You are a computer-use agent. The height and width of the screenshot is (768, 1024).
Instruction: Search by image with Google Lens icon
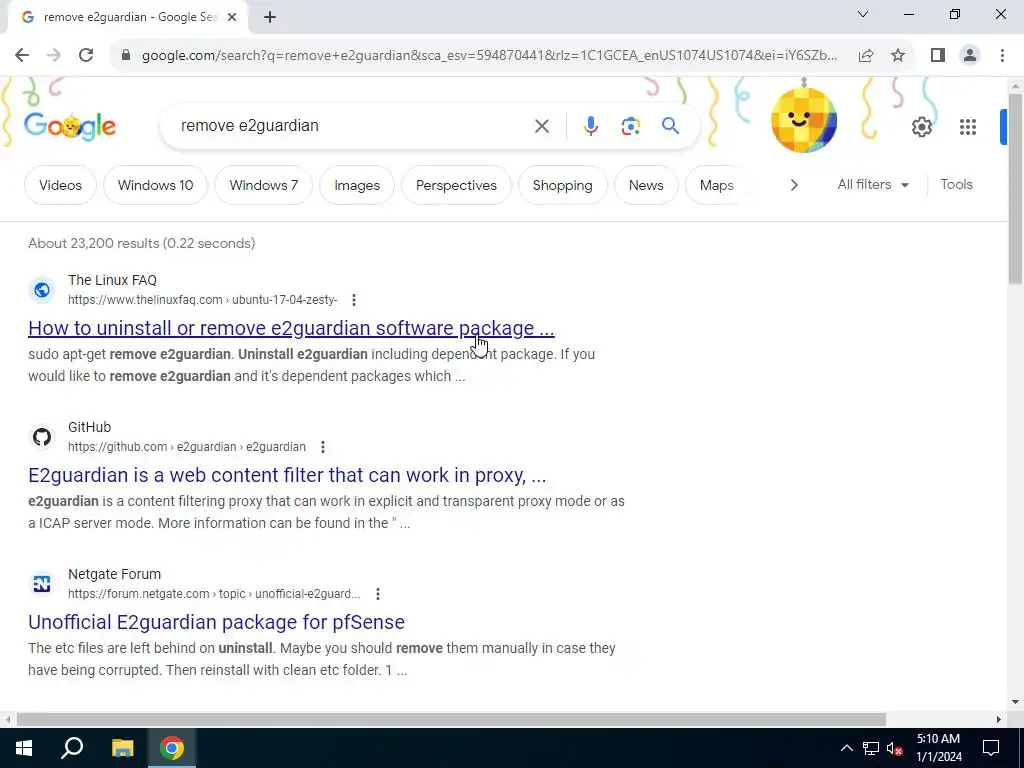[x=630, y=126]
